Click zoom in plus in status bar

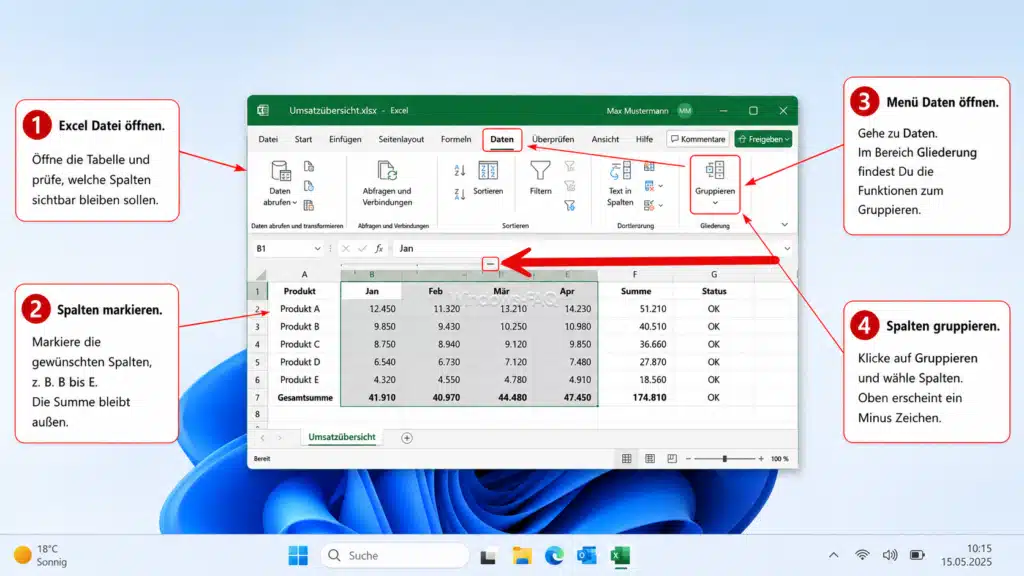tap(761, 458)
